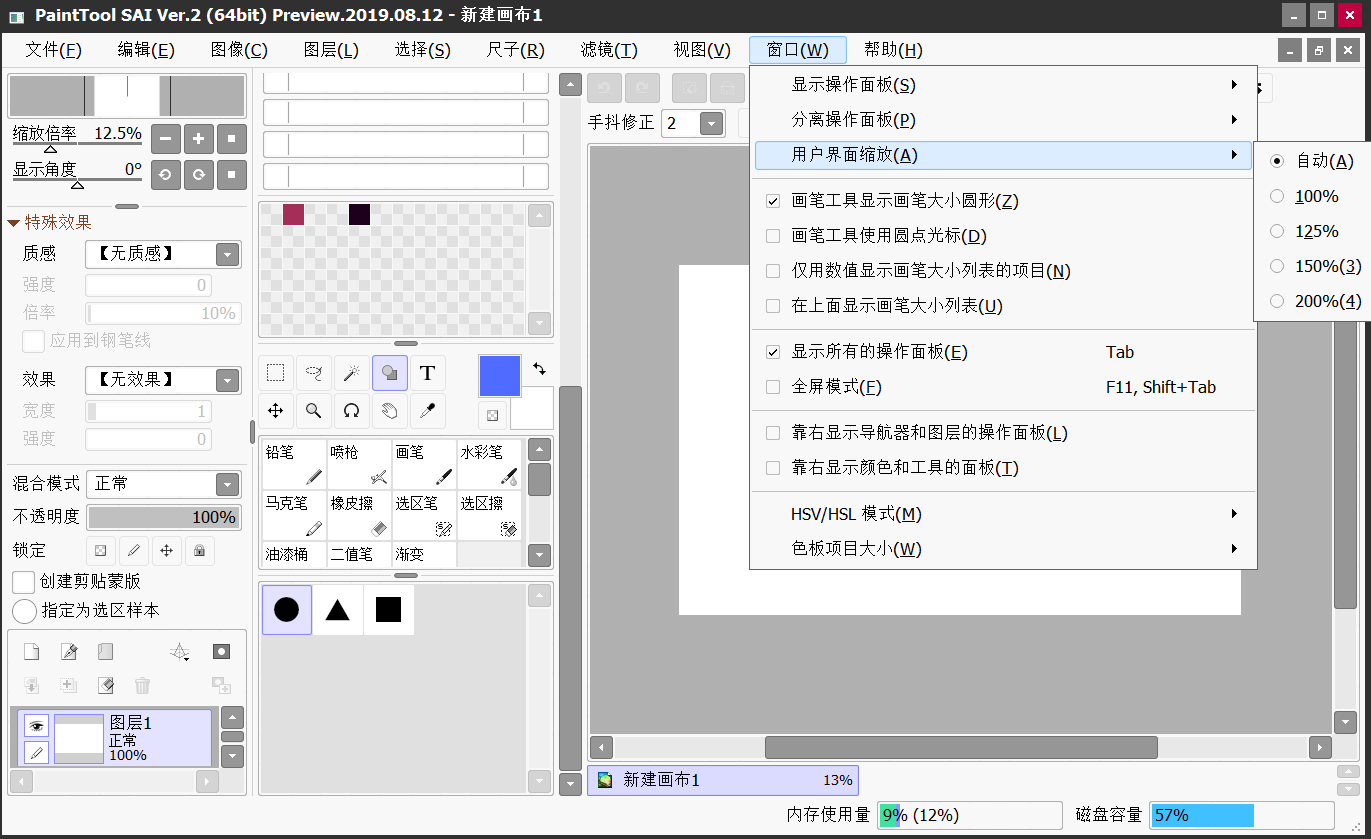Select the eyedropper color picker tool
1371x839 pixels.
coord(428,410)
